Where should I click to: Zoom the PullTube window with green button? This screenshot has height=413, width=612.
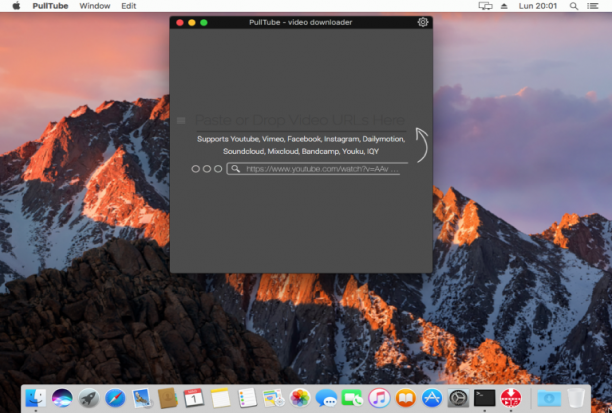point(204,23)
